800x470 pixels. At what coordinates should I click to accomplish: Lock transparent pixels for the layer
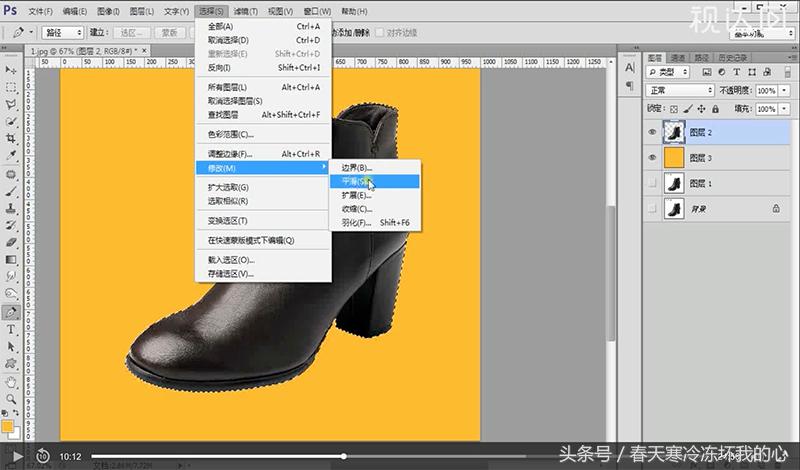click(674, 109)
